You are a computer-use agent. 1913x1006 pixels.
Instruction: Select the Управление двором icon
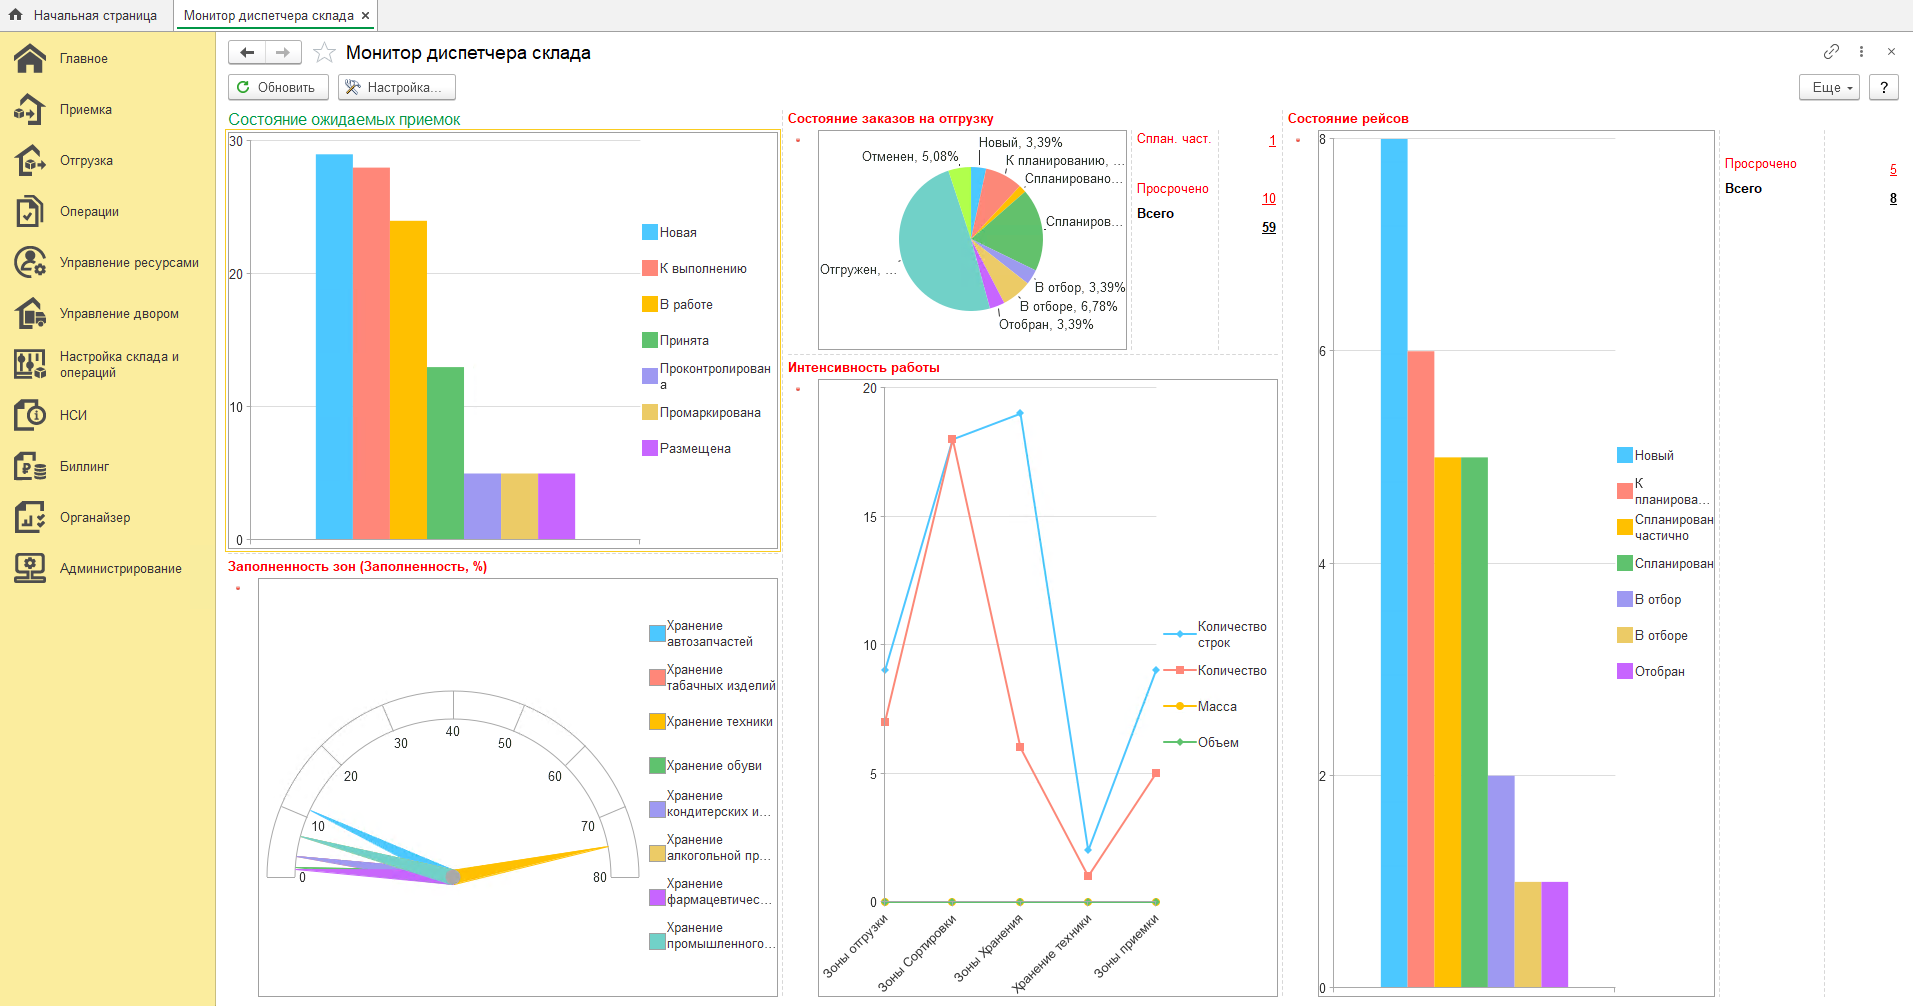pyautogui.click(x=30, y=314)
